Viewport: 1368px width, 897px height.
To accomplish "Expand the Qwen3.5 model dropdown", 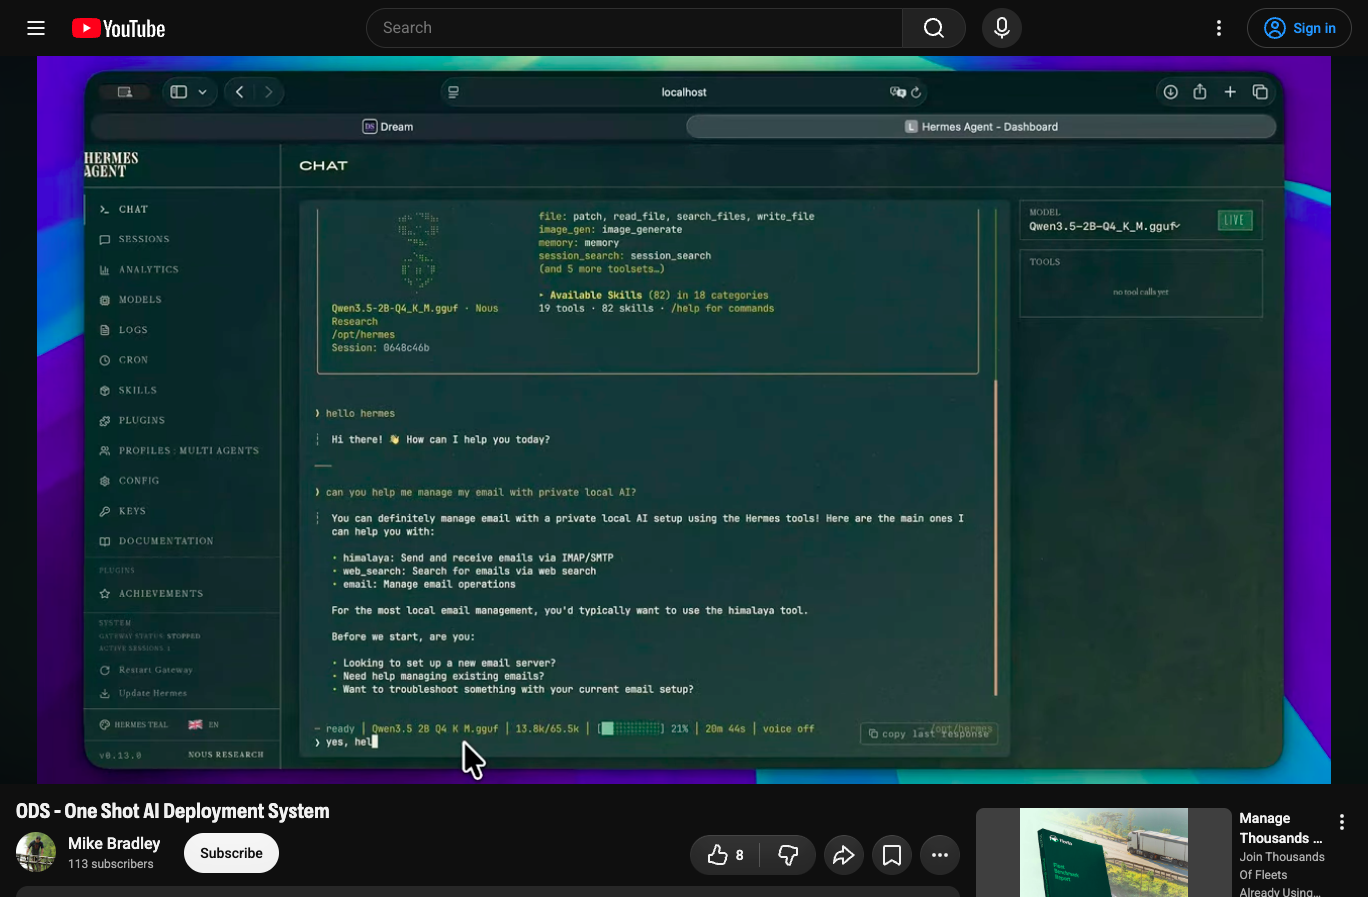I will (x=1105, y=226).
